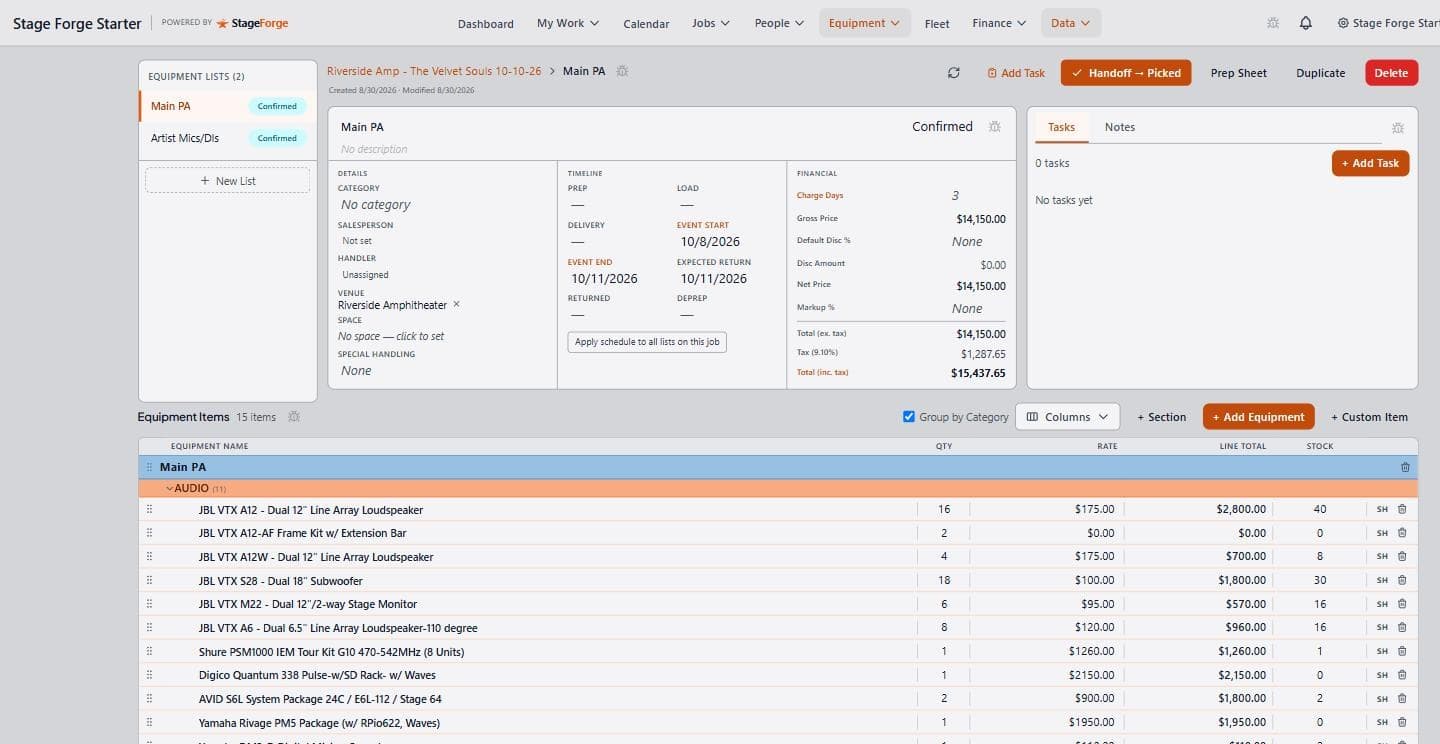Grab drag handle of Main PA section
This screenshot has height=744, width=1440.
click(x=149, y=467)
